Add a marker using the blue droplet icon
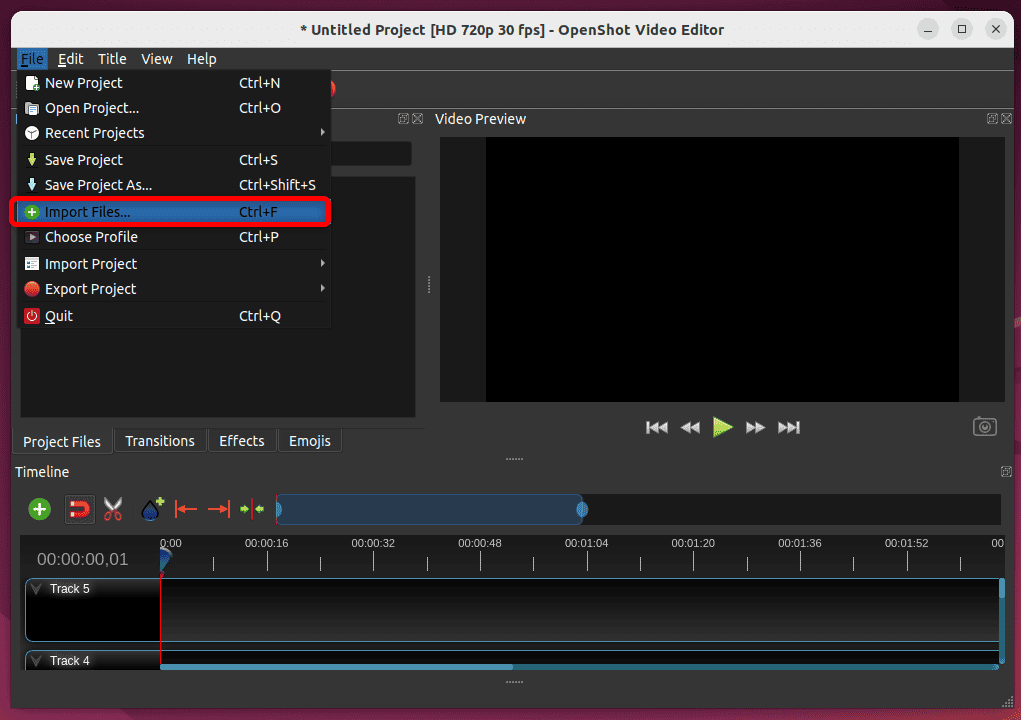 click(151, 509)
